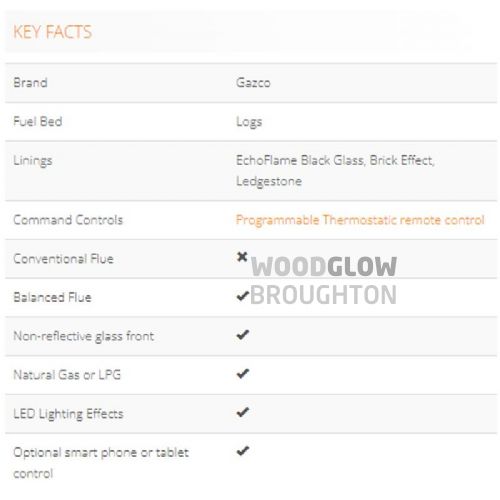Click the cross icon for Conventional Flue

(x=242, y=257)
